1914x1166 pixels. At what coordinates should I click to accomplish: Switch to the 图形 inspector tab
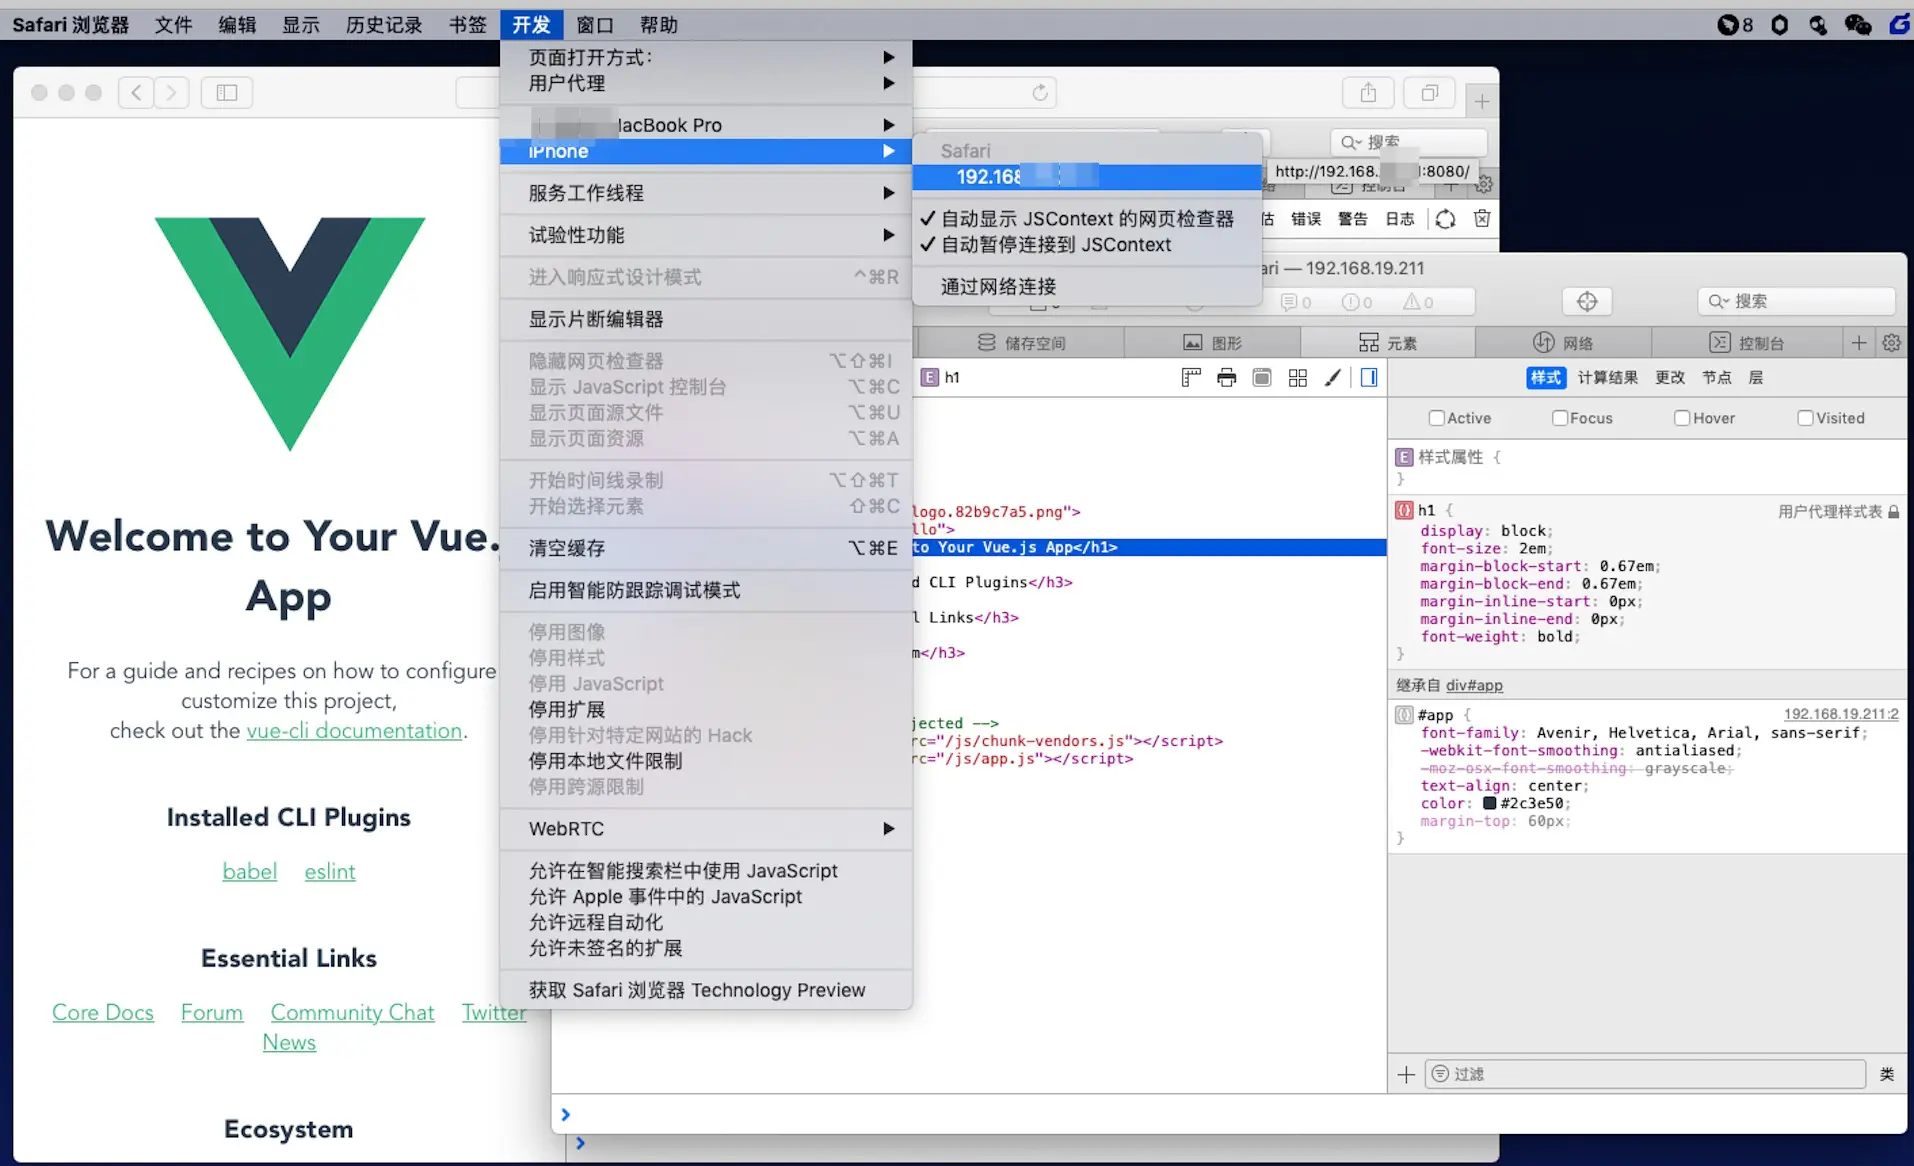tap(1212, 343)
